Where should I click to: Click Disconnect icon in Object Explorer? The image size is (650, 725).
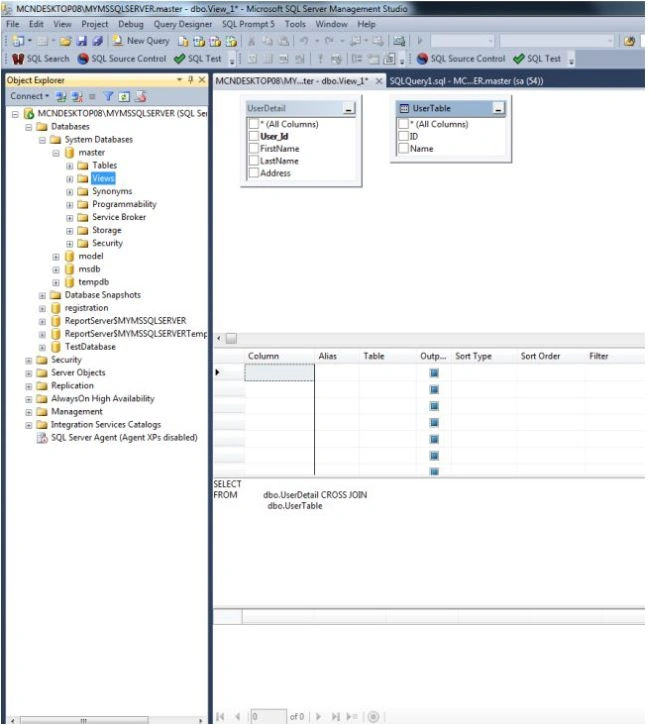click(x=77, y=97)
